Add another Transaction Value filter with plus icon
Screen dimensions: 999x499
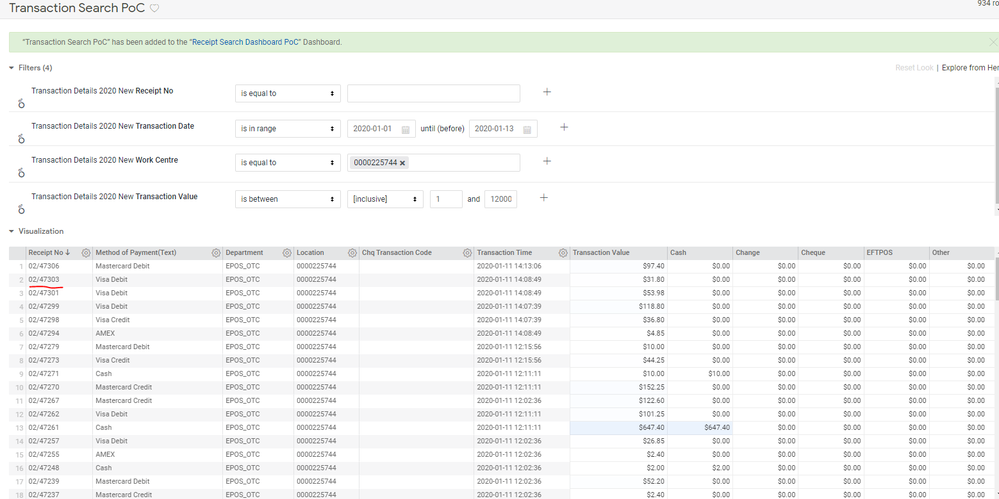click(543, 198)
